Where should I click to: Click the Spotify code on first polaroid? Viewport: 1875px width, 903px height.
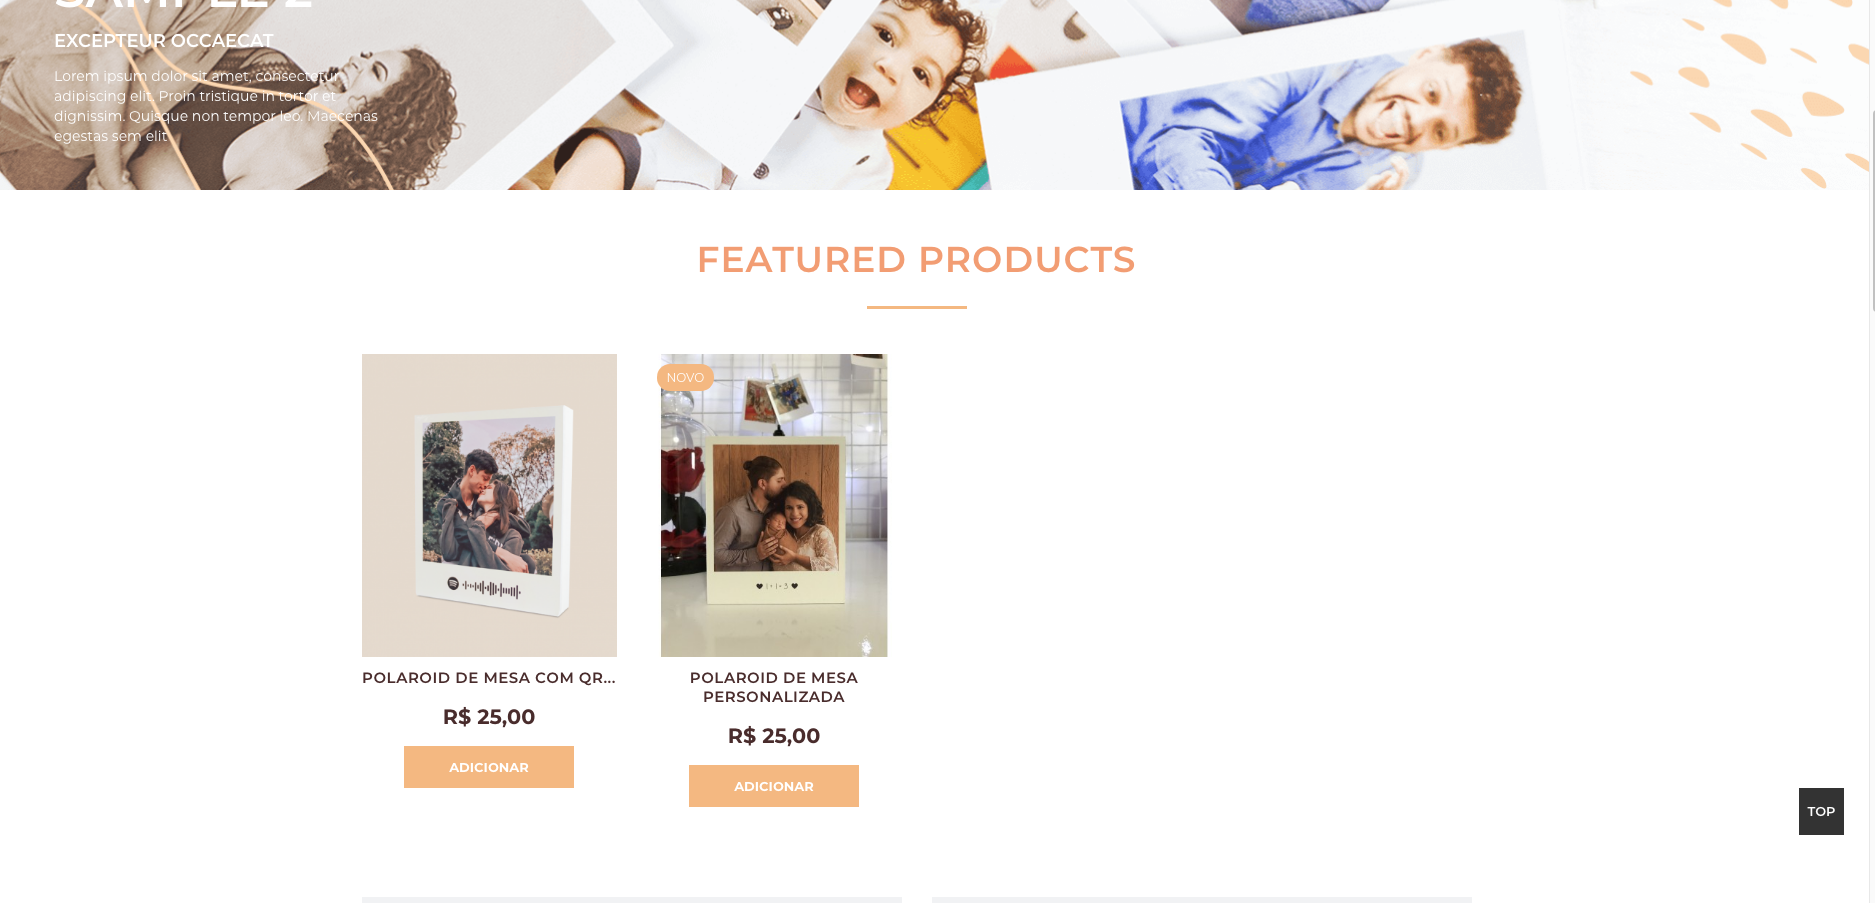[x=484, y=587]
